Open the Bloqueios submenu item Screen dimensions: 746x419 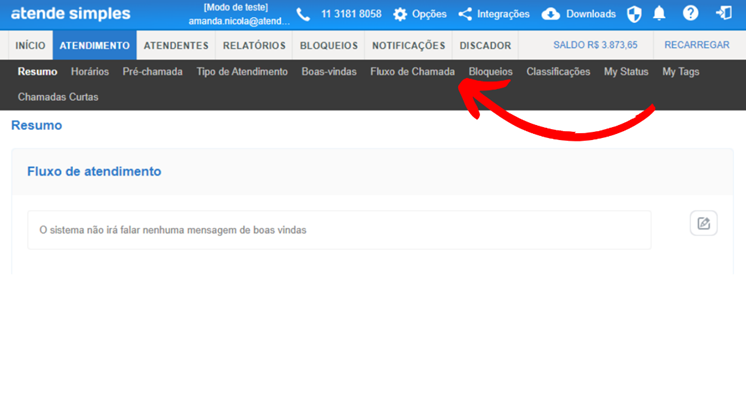click(491, 72)
